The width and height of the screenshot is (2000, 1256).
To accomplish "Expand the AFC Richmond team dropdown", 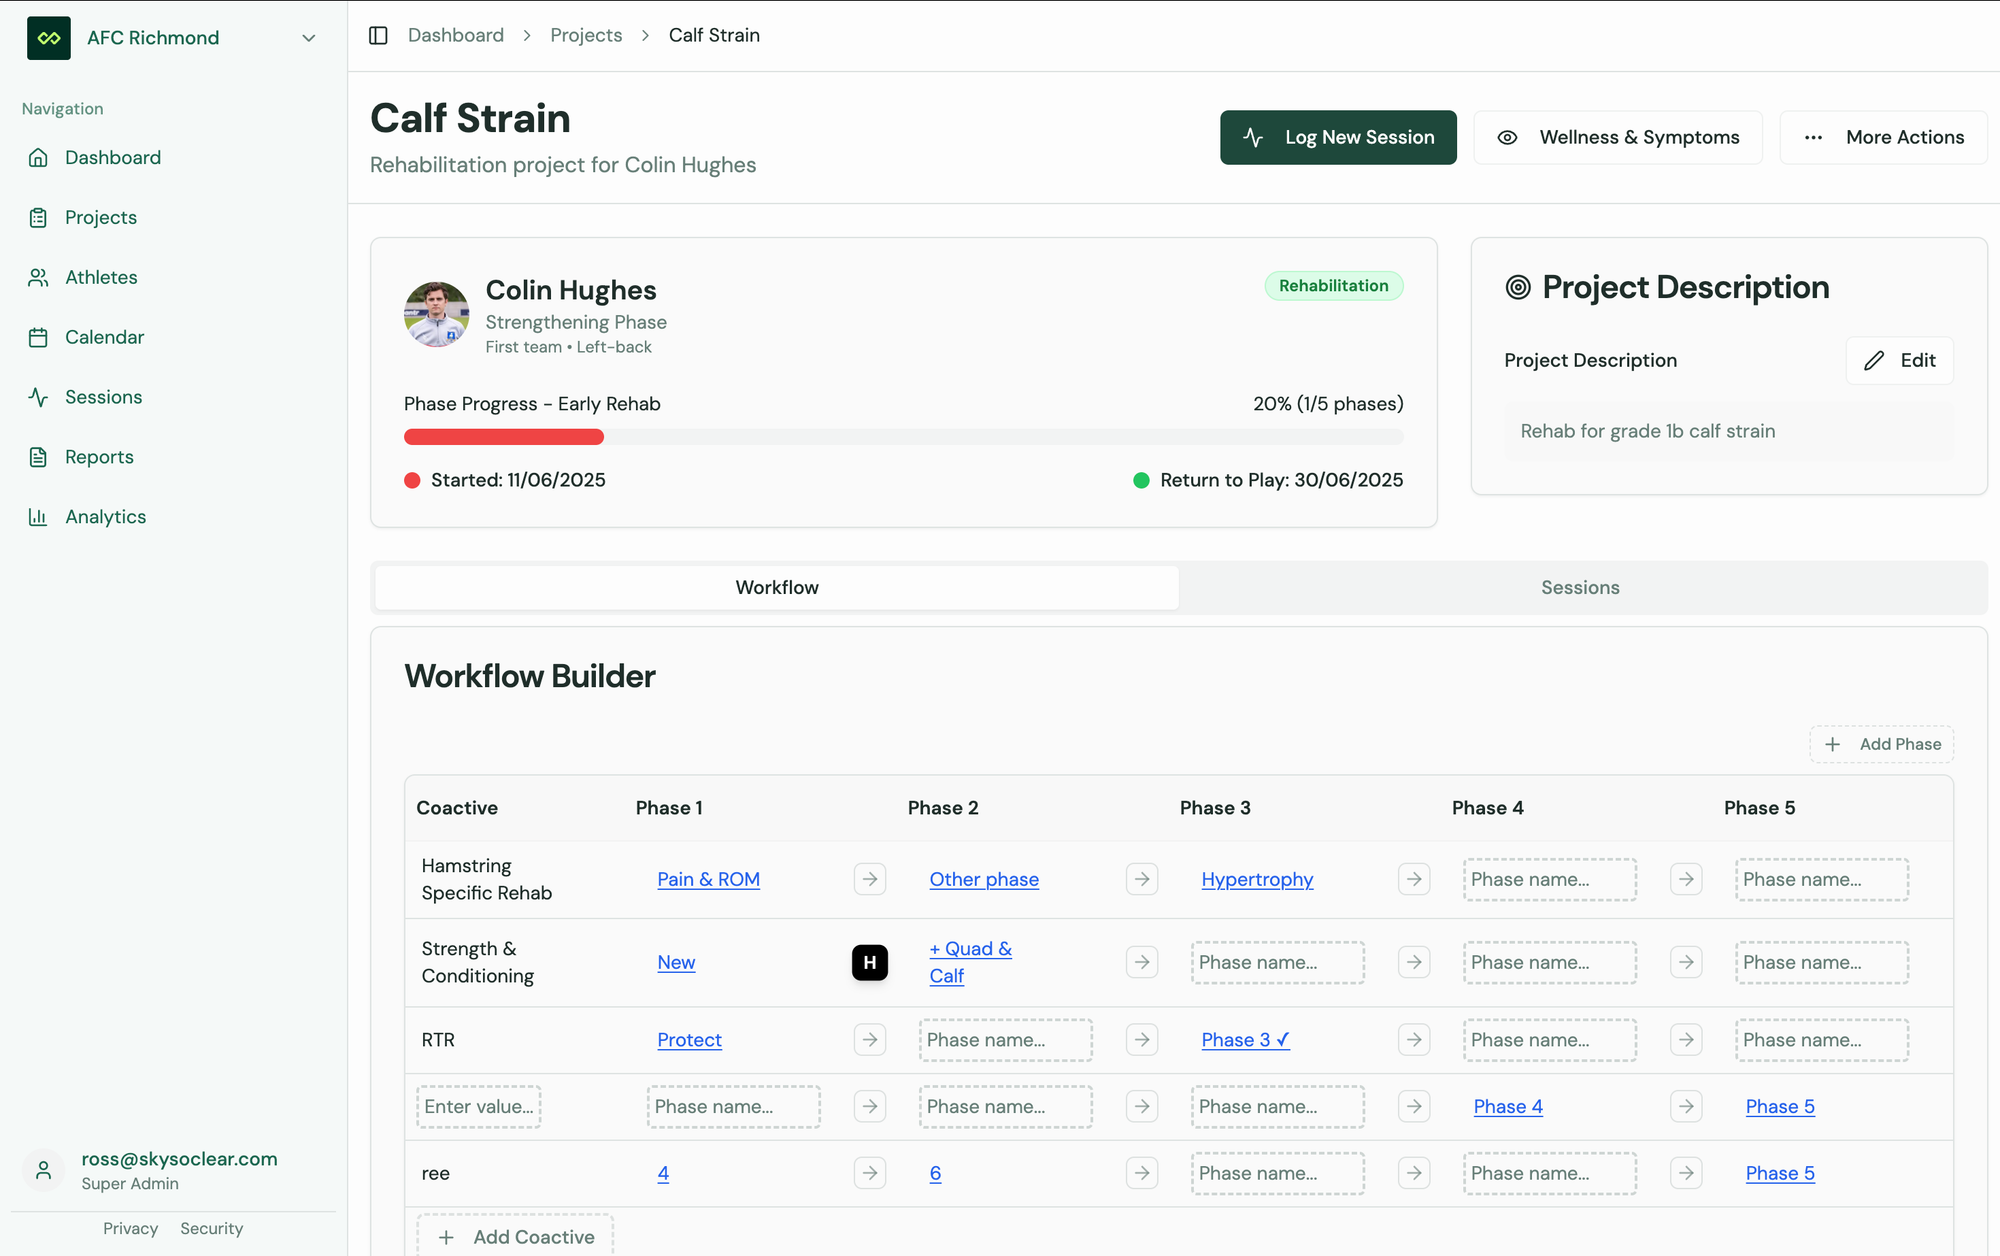I will 309,38.
